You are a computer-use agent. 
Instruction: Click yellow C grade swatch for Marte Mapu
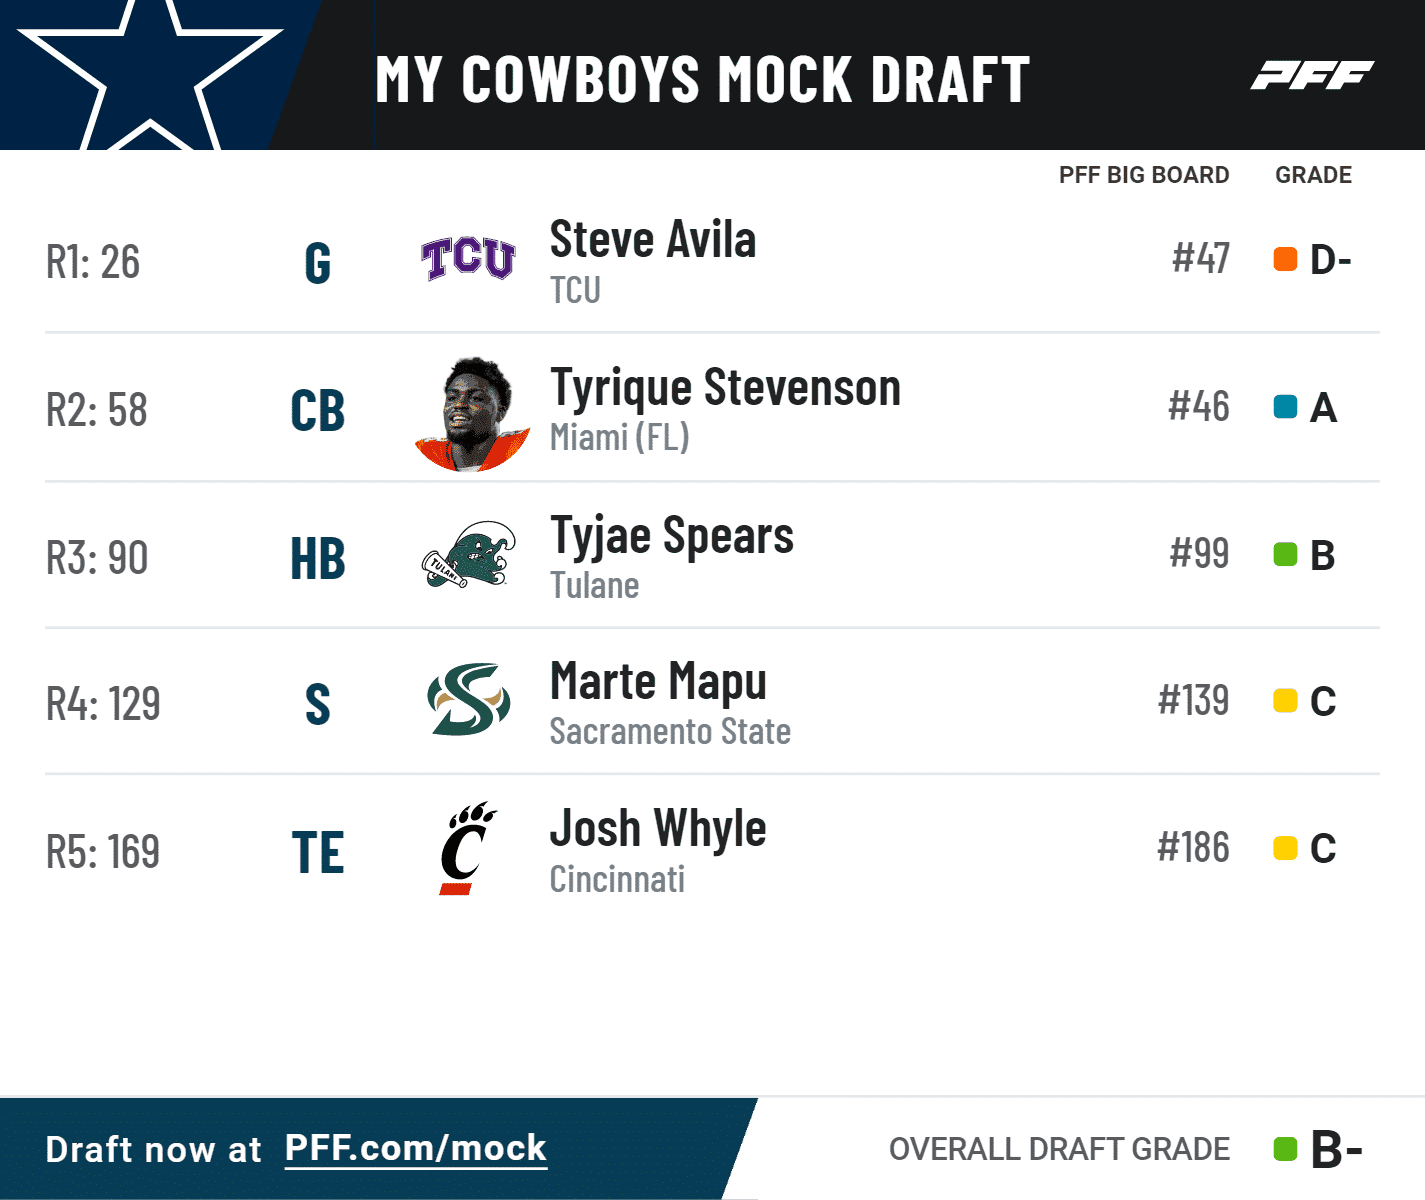[1285, 701]
